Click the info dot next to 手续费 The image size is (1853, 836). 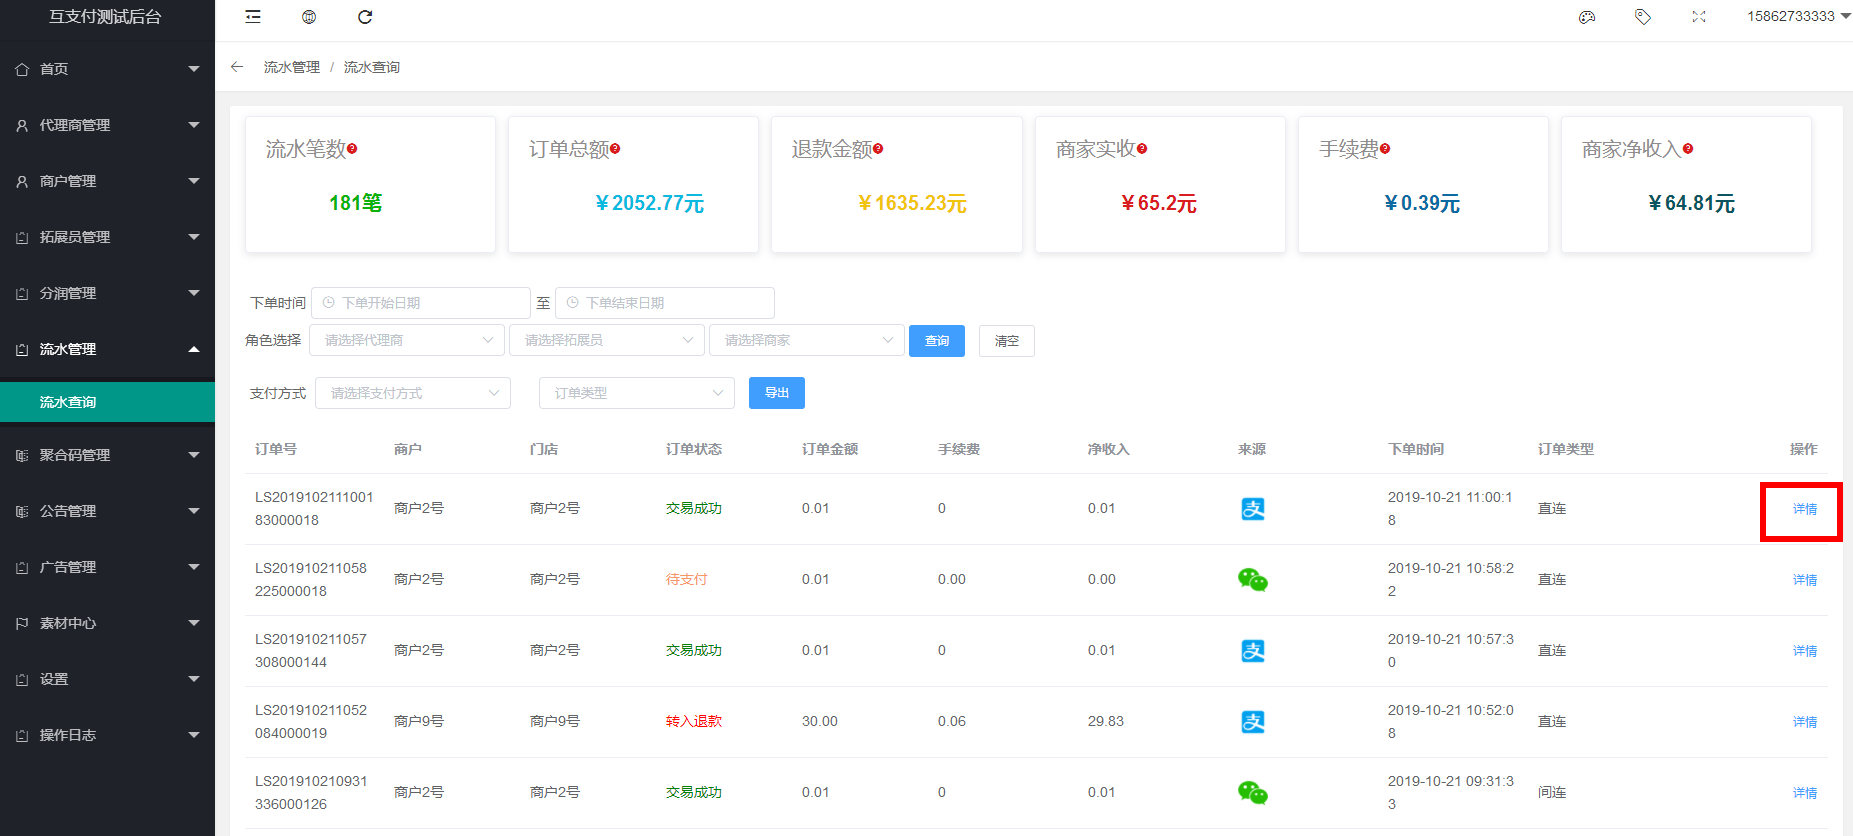coord(1385,149)
